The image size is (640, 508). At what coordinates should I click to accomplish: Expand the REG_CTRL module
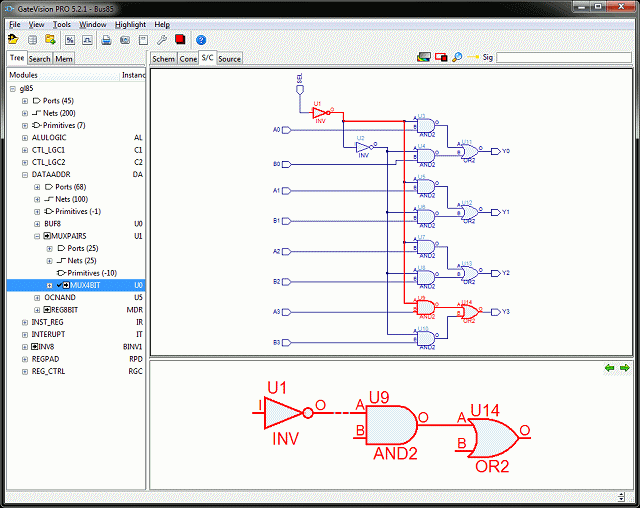(x=25, y=372)
